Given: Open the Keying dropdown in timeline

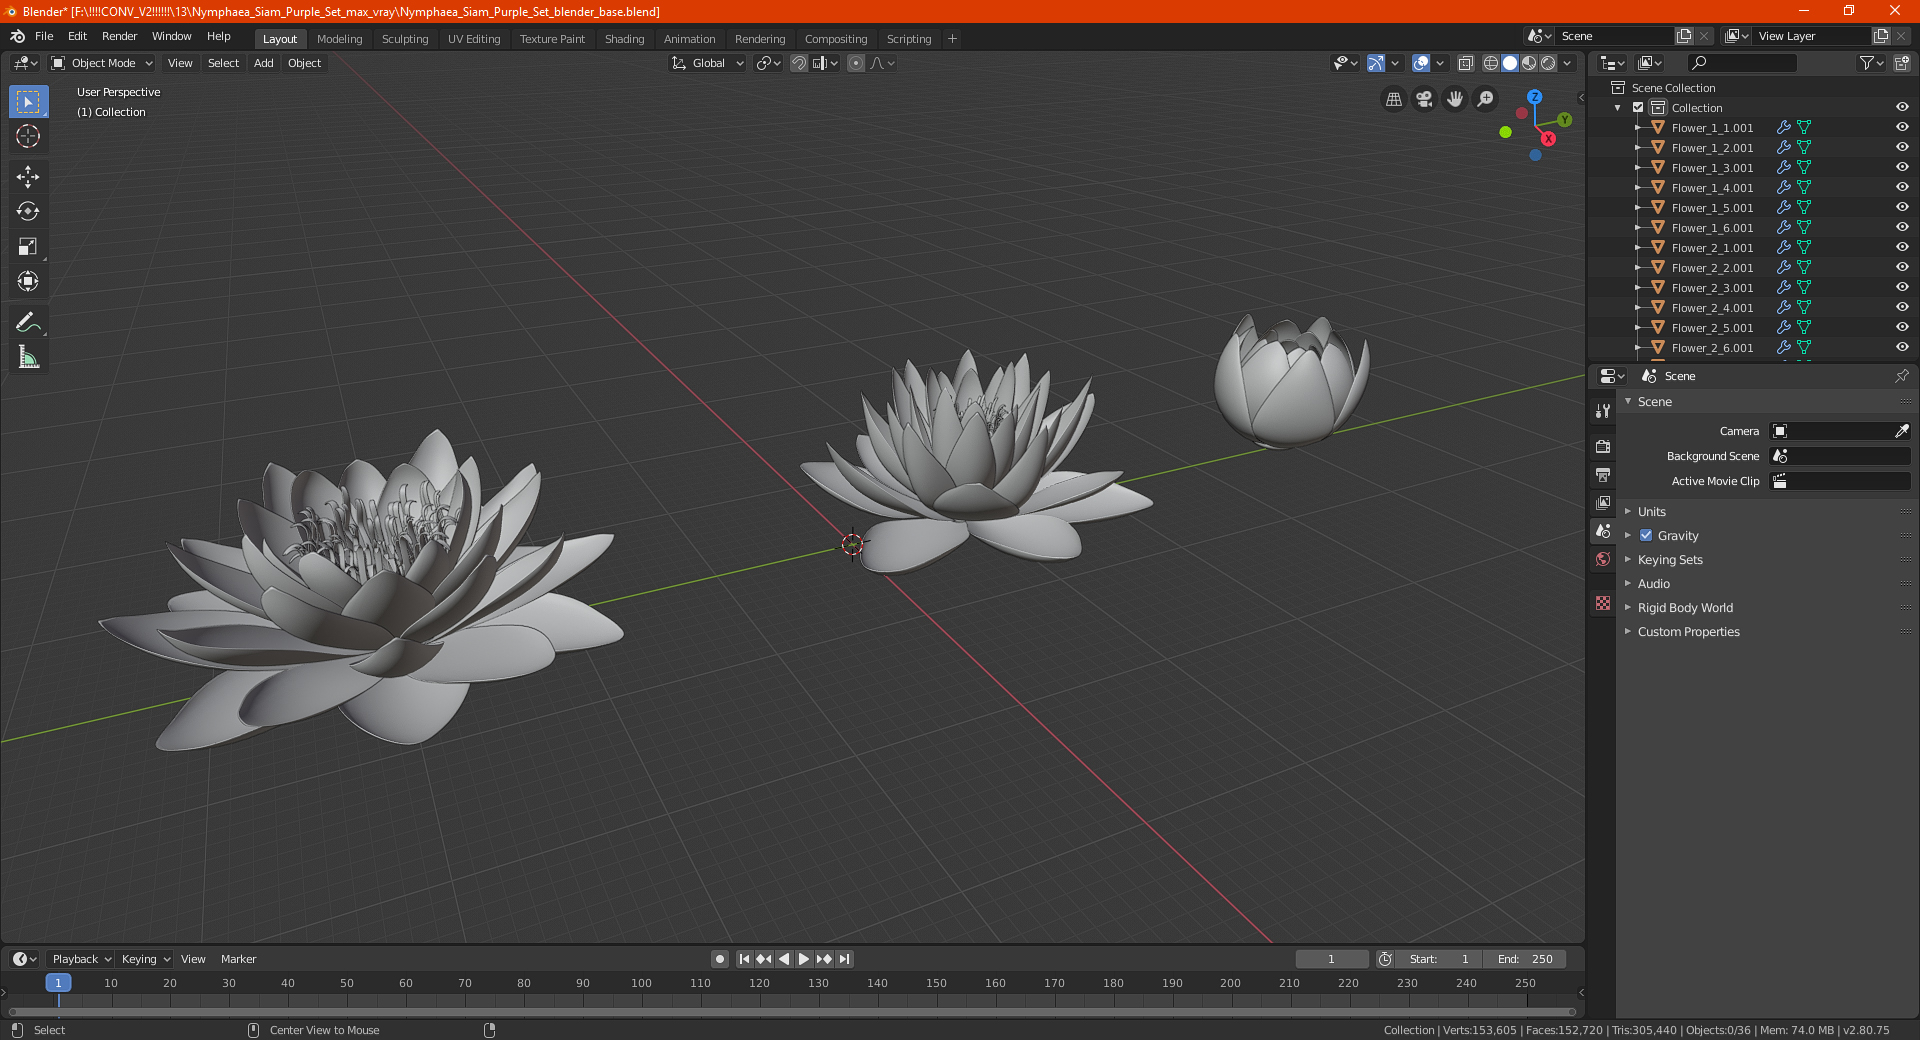Looking at the screenshot, I should click(145, 959).
